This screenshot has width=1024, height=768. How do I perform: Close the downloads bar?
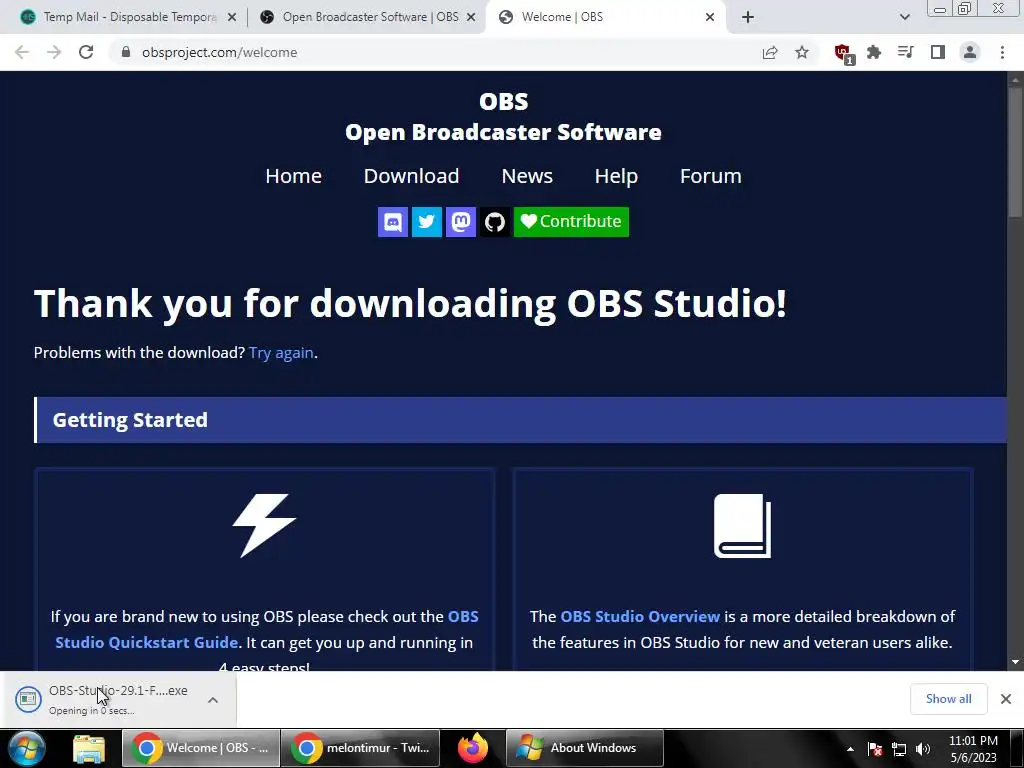[1006, 699]
